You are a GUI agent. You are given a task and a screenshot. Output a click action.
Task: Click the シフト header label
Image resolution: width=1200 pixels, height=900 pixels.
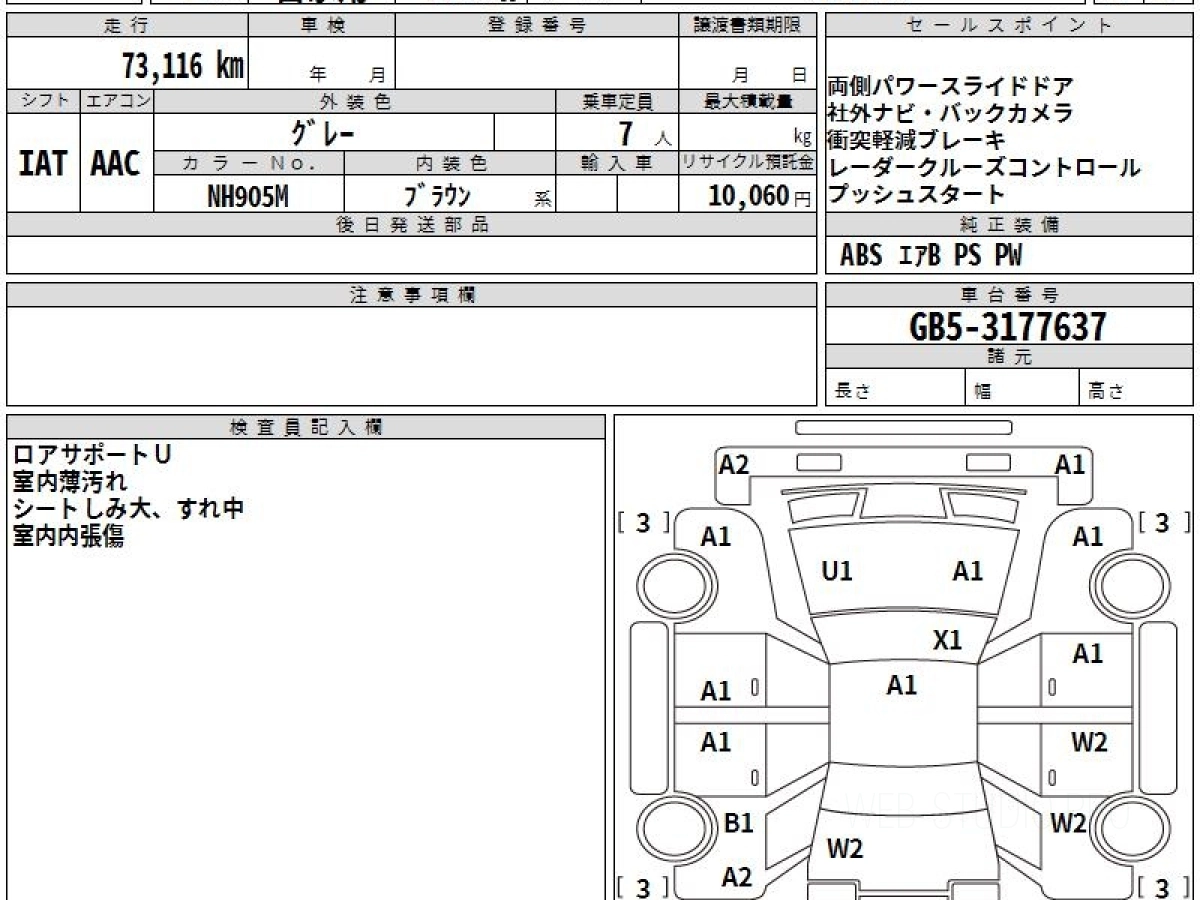(x=43, y=101)
